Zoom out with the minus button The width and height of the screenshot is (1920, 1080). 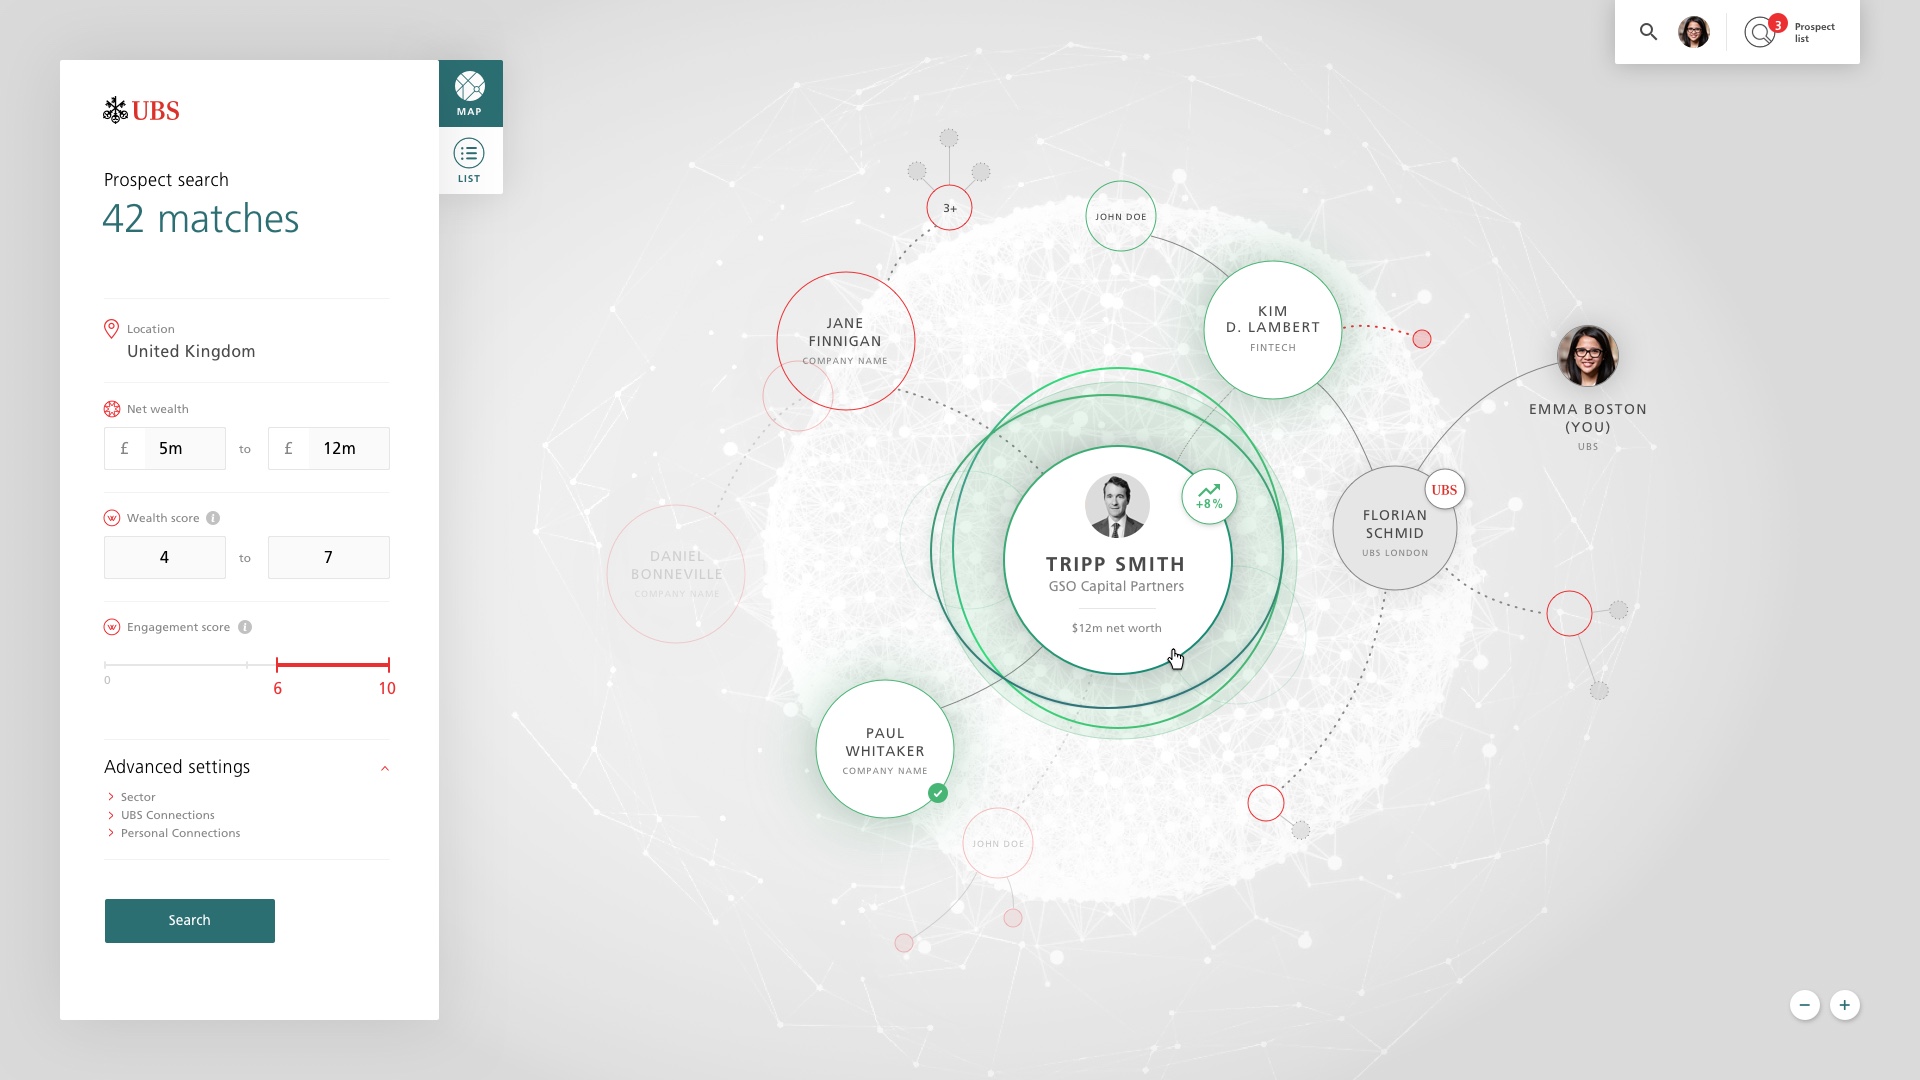(x=1805, y=1005)
